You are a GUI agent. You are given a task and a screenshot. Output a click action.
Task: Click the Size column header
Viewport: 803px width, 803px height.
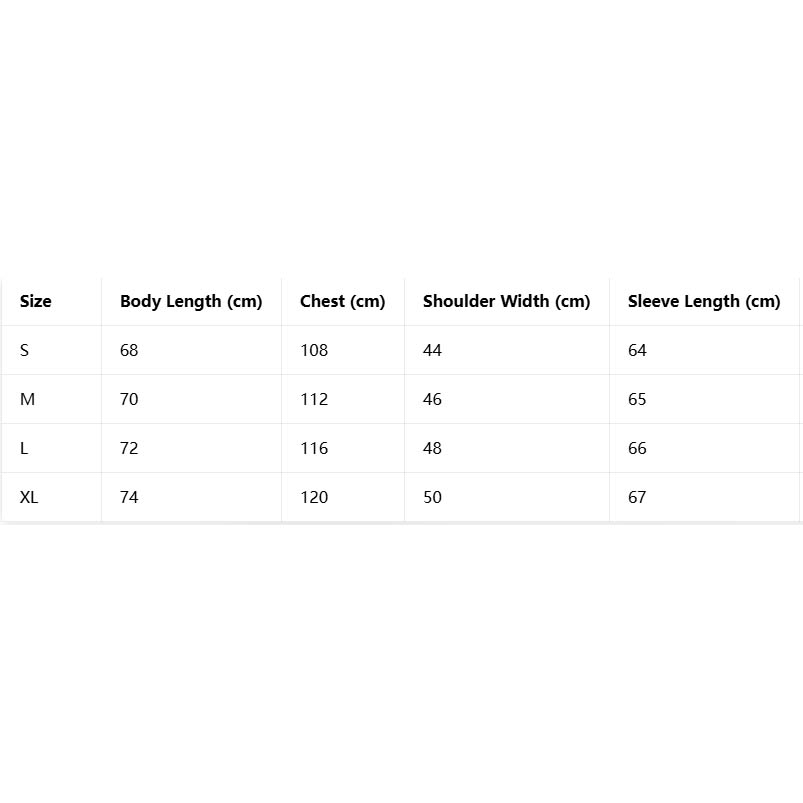36,301
